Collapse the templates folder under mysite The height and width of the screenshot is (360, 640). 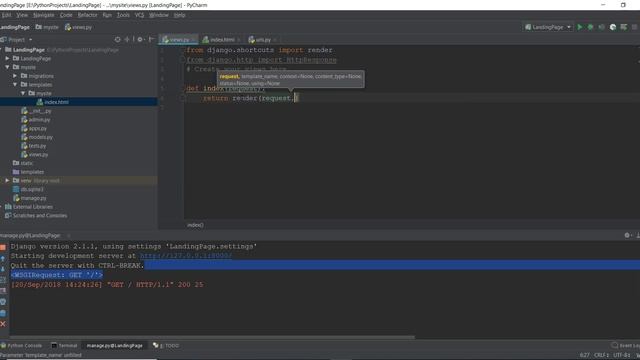15,84
